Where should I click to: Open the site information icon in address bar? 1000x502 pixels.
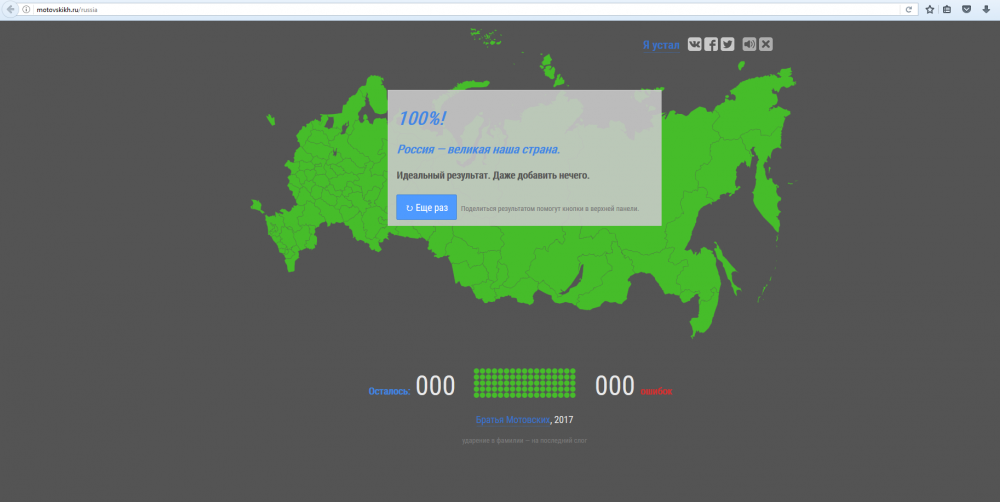click(x=26, y=10)
